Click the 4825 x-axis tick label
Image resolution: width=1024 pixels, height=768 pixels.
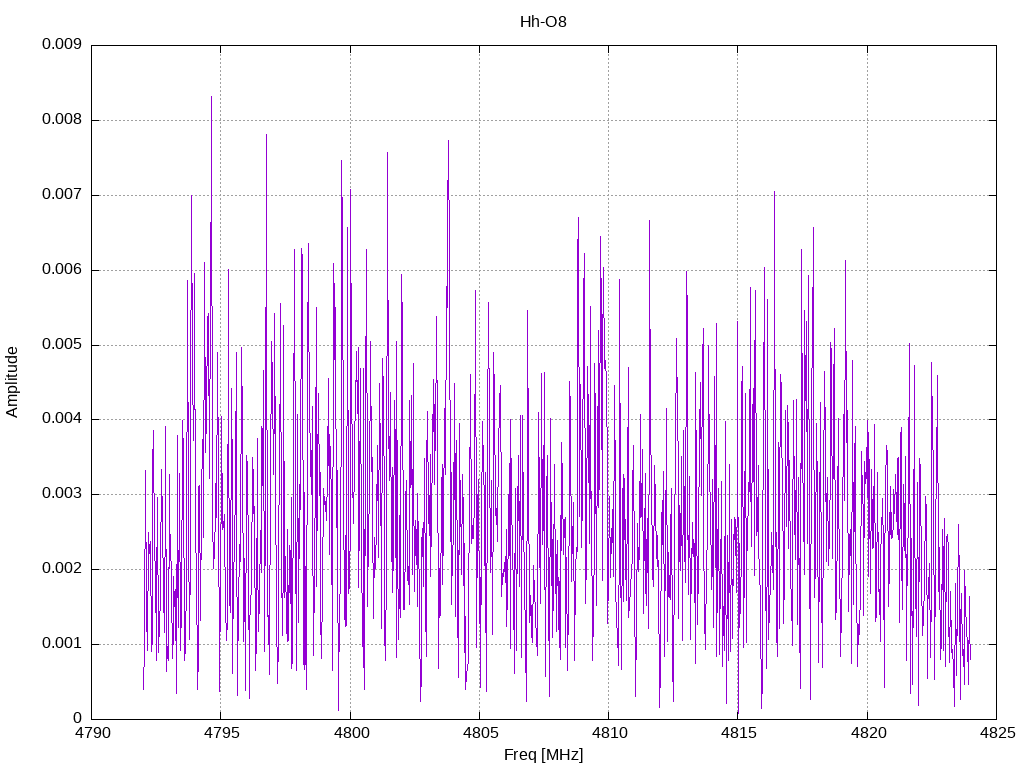coord(997,733)
